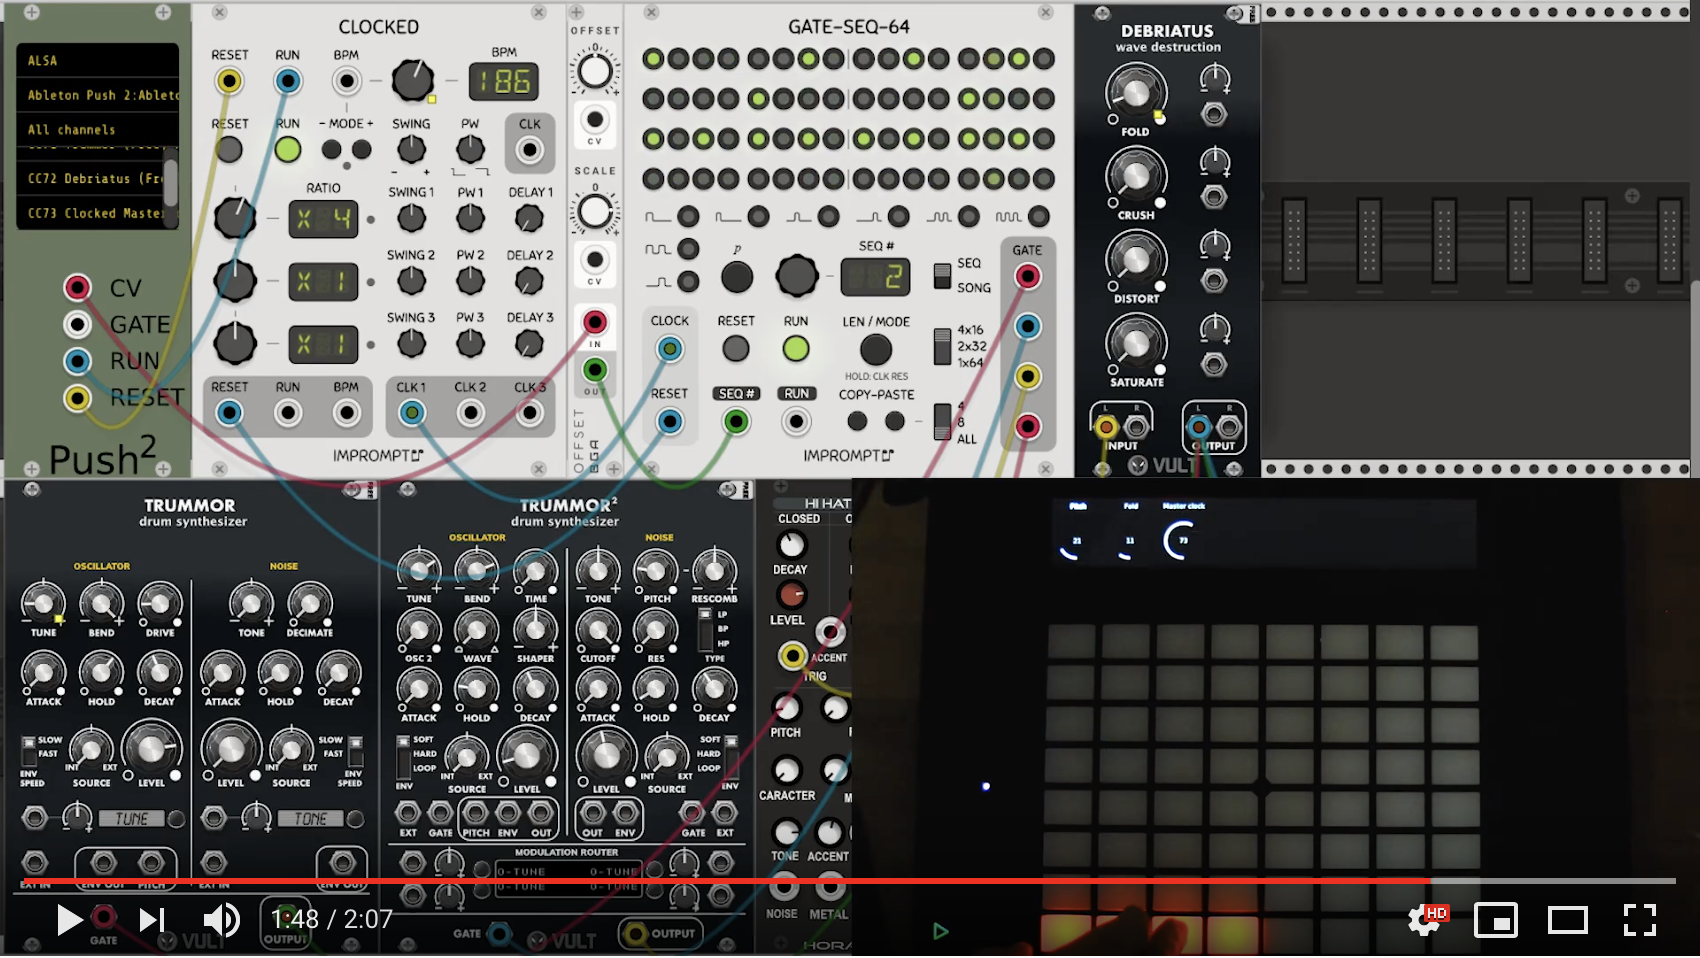Click the X4 ratio display on CLOCKED
This screenshot has height=958, width=1700.
point(323,219)
